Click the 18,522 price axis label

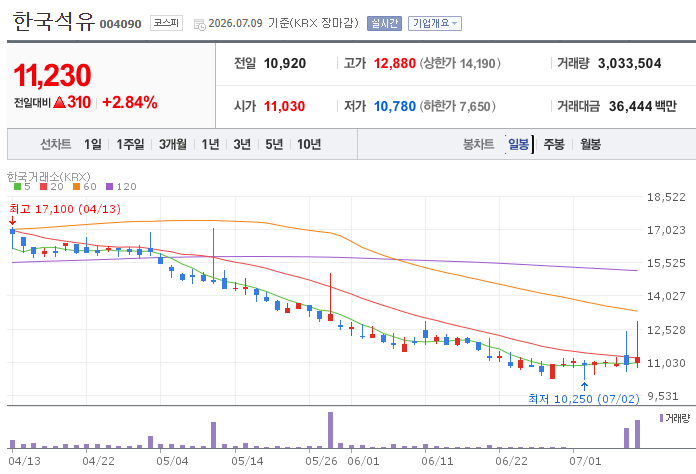(x=666, y=197)
